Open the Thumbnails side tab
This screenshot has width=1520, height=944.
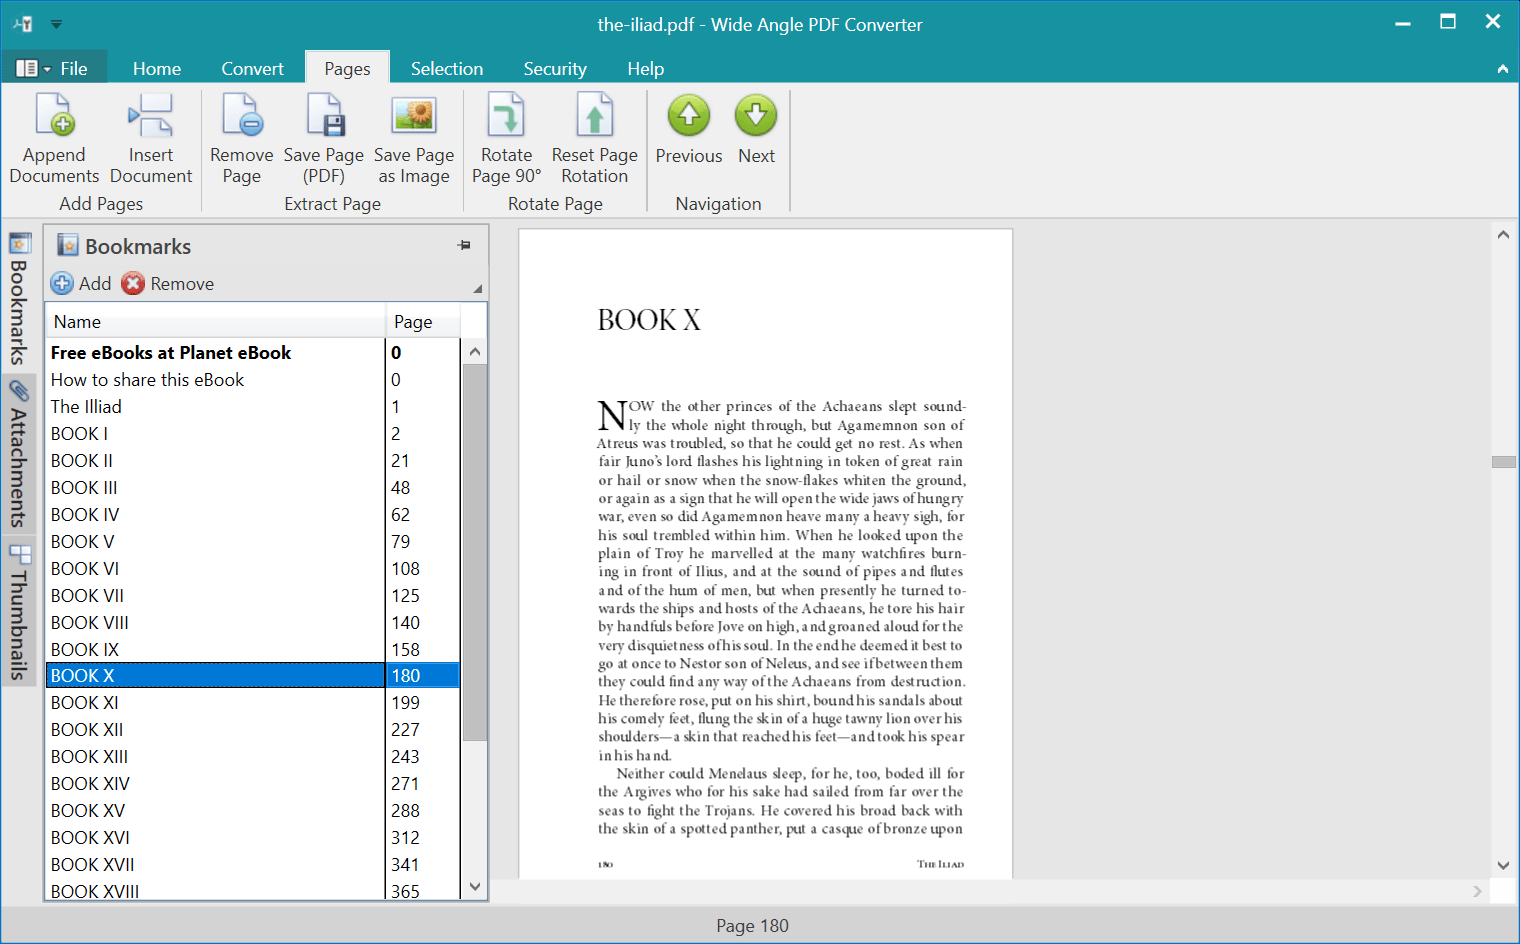(x=18, y=611)
